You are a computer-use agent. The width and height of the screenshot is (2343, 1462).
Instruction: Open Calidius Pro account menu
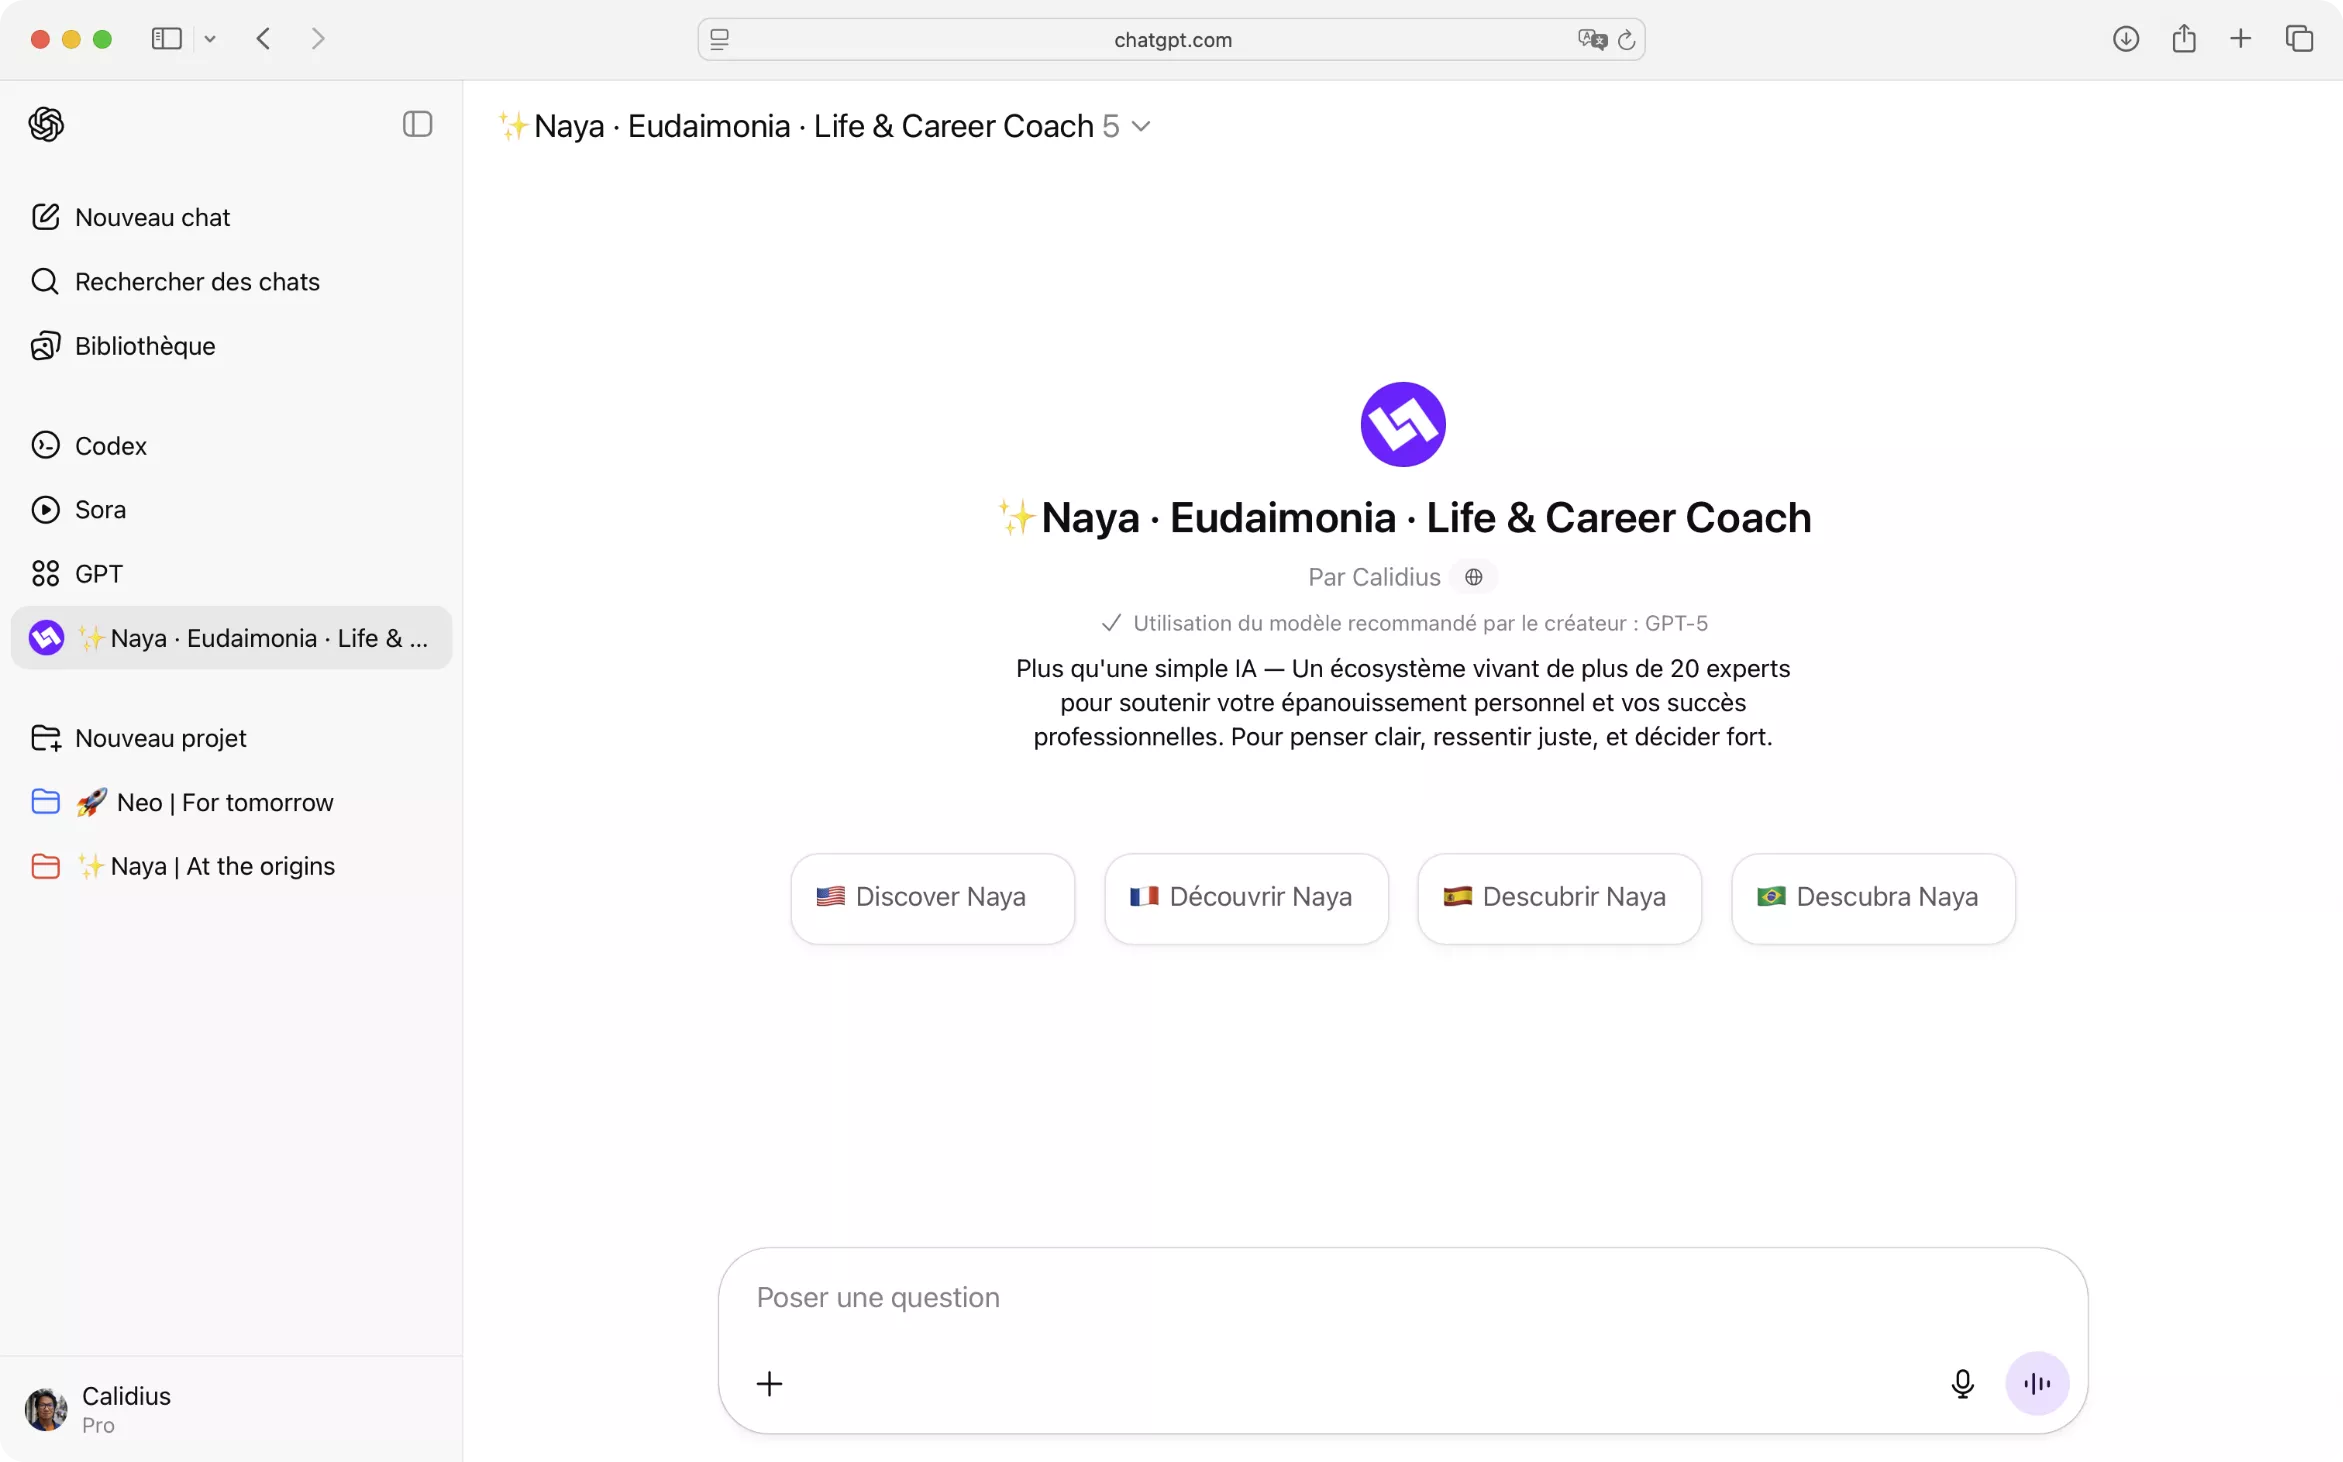(x=125, y=1409)
